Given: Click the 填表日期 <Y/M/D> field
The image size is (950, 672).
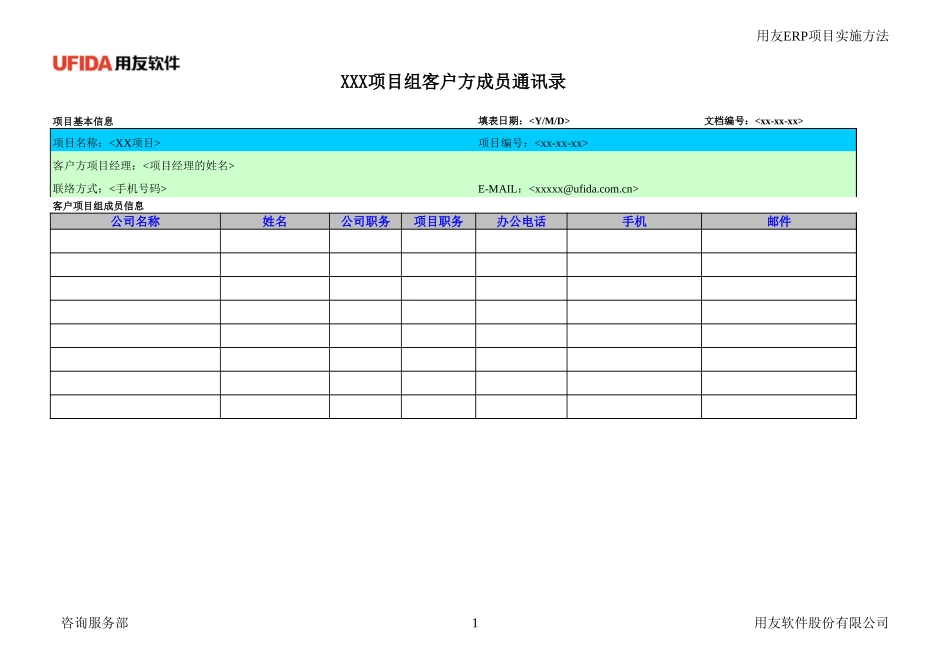Looking at the screenshot, I should pos(524,121).
